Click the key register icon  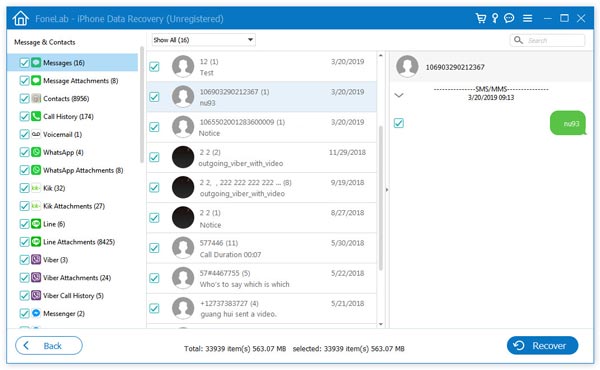[495, 18]
